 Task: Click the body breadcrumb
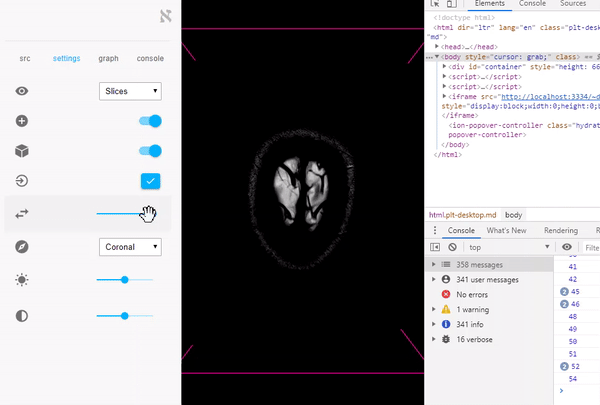(513, 215)
